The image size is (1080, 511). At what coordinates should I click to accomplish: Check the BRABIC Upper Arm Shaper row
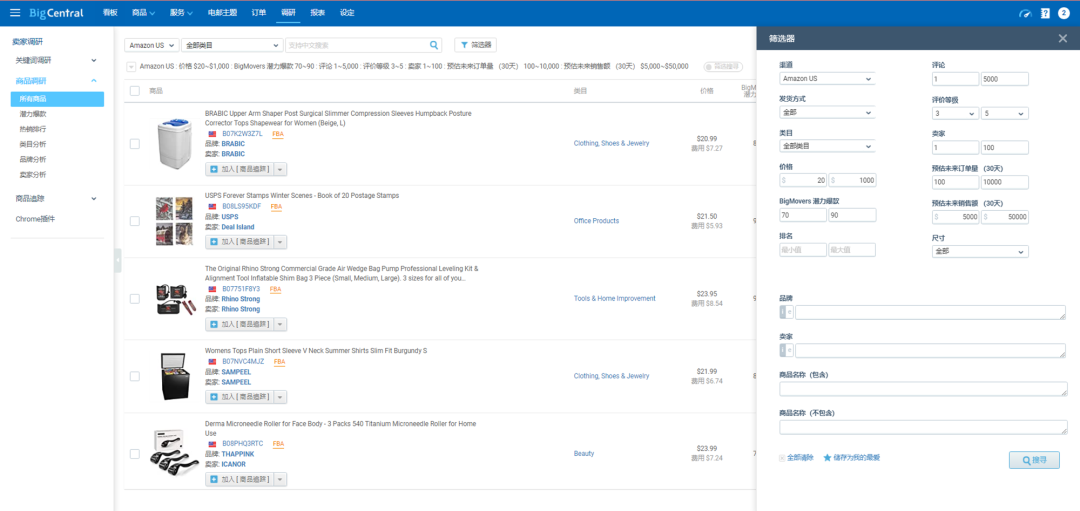[135, 143]
